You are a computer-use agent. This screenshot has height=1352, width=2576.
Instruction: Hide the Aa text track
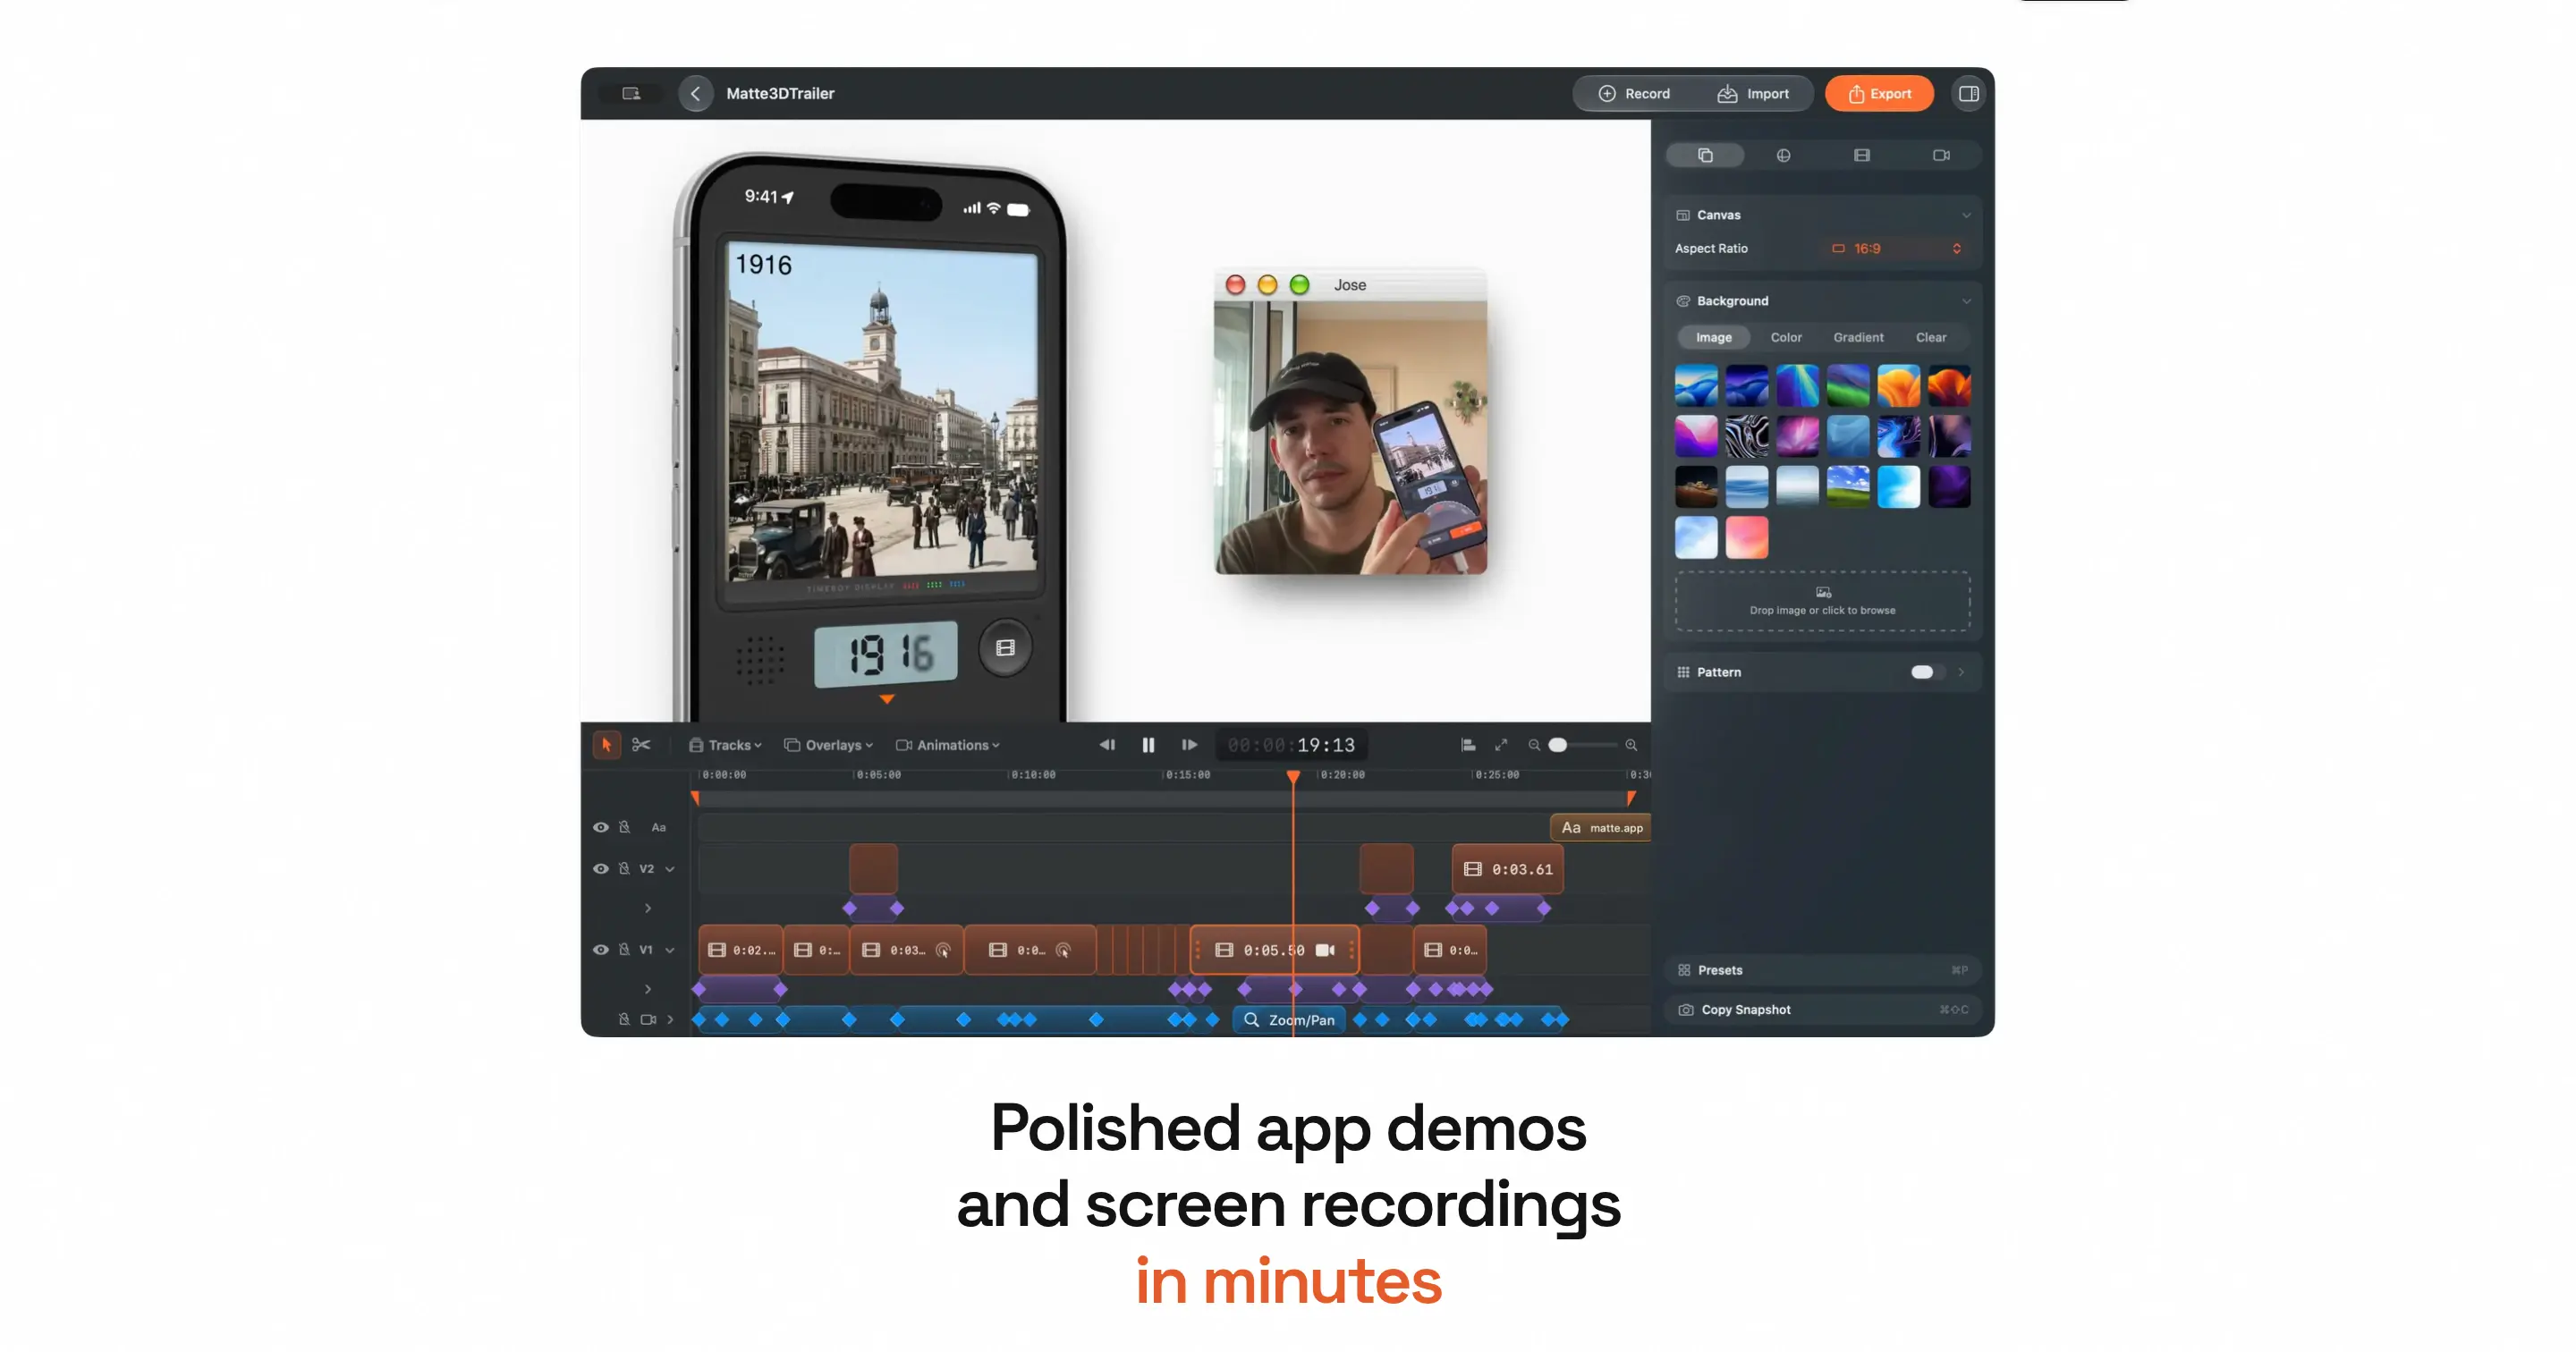click(x=601, y=827)
